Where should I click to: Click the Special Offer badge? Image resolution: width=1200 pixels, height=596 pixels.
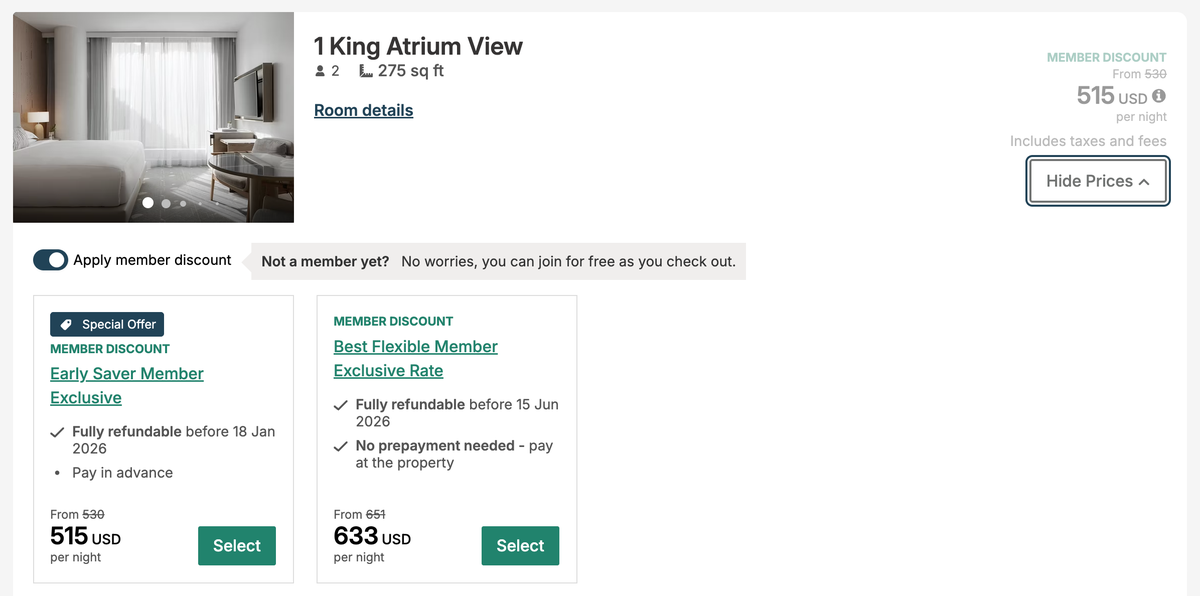click(107, 324)
